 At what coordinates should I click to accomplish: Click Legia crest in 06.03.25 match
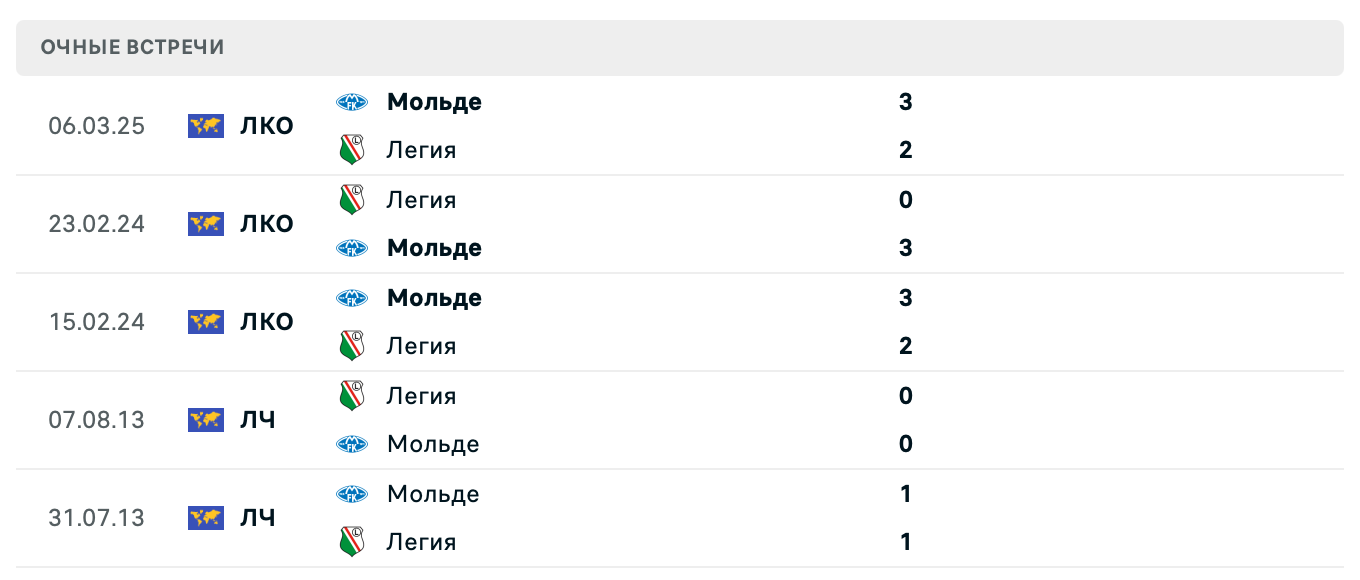[351, 150]
